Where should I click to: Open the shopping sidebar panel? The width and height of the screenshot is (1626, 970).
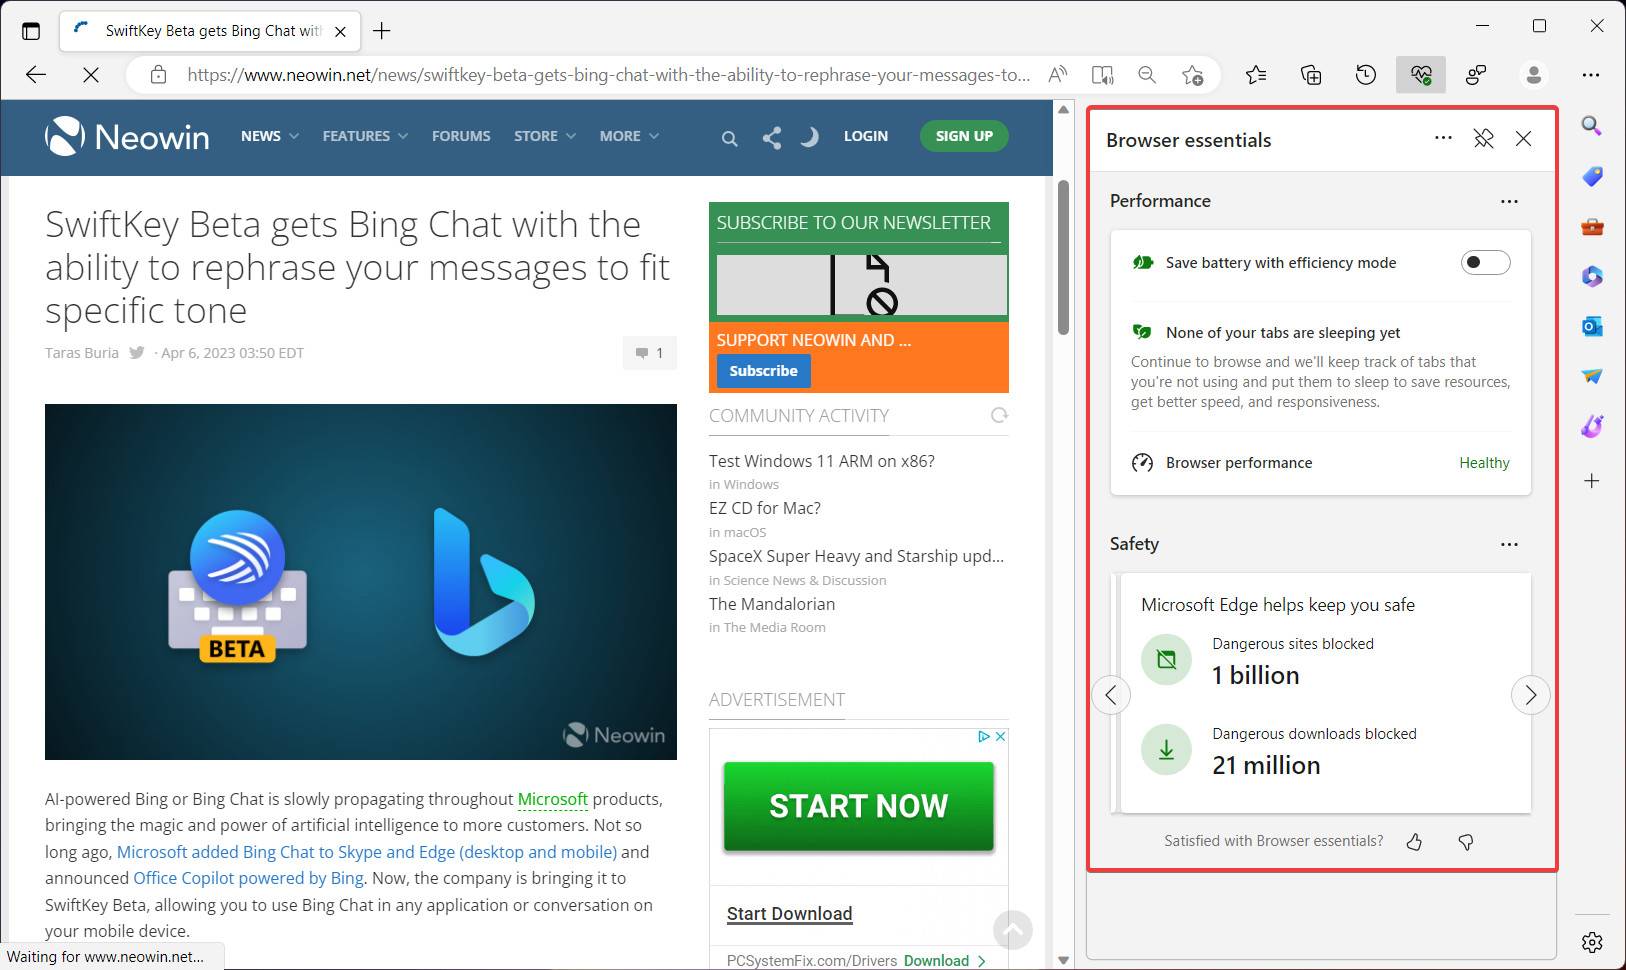tap(1592, 176)
